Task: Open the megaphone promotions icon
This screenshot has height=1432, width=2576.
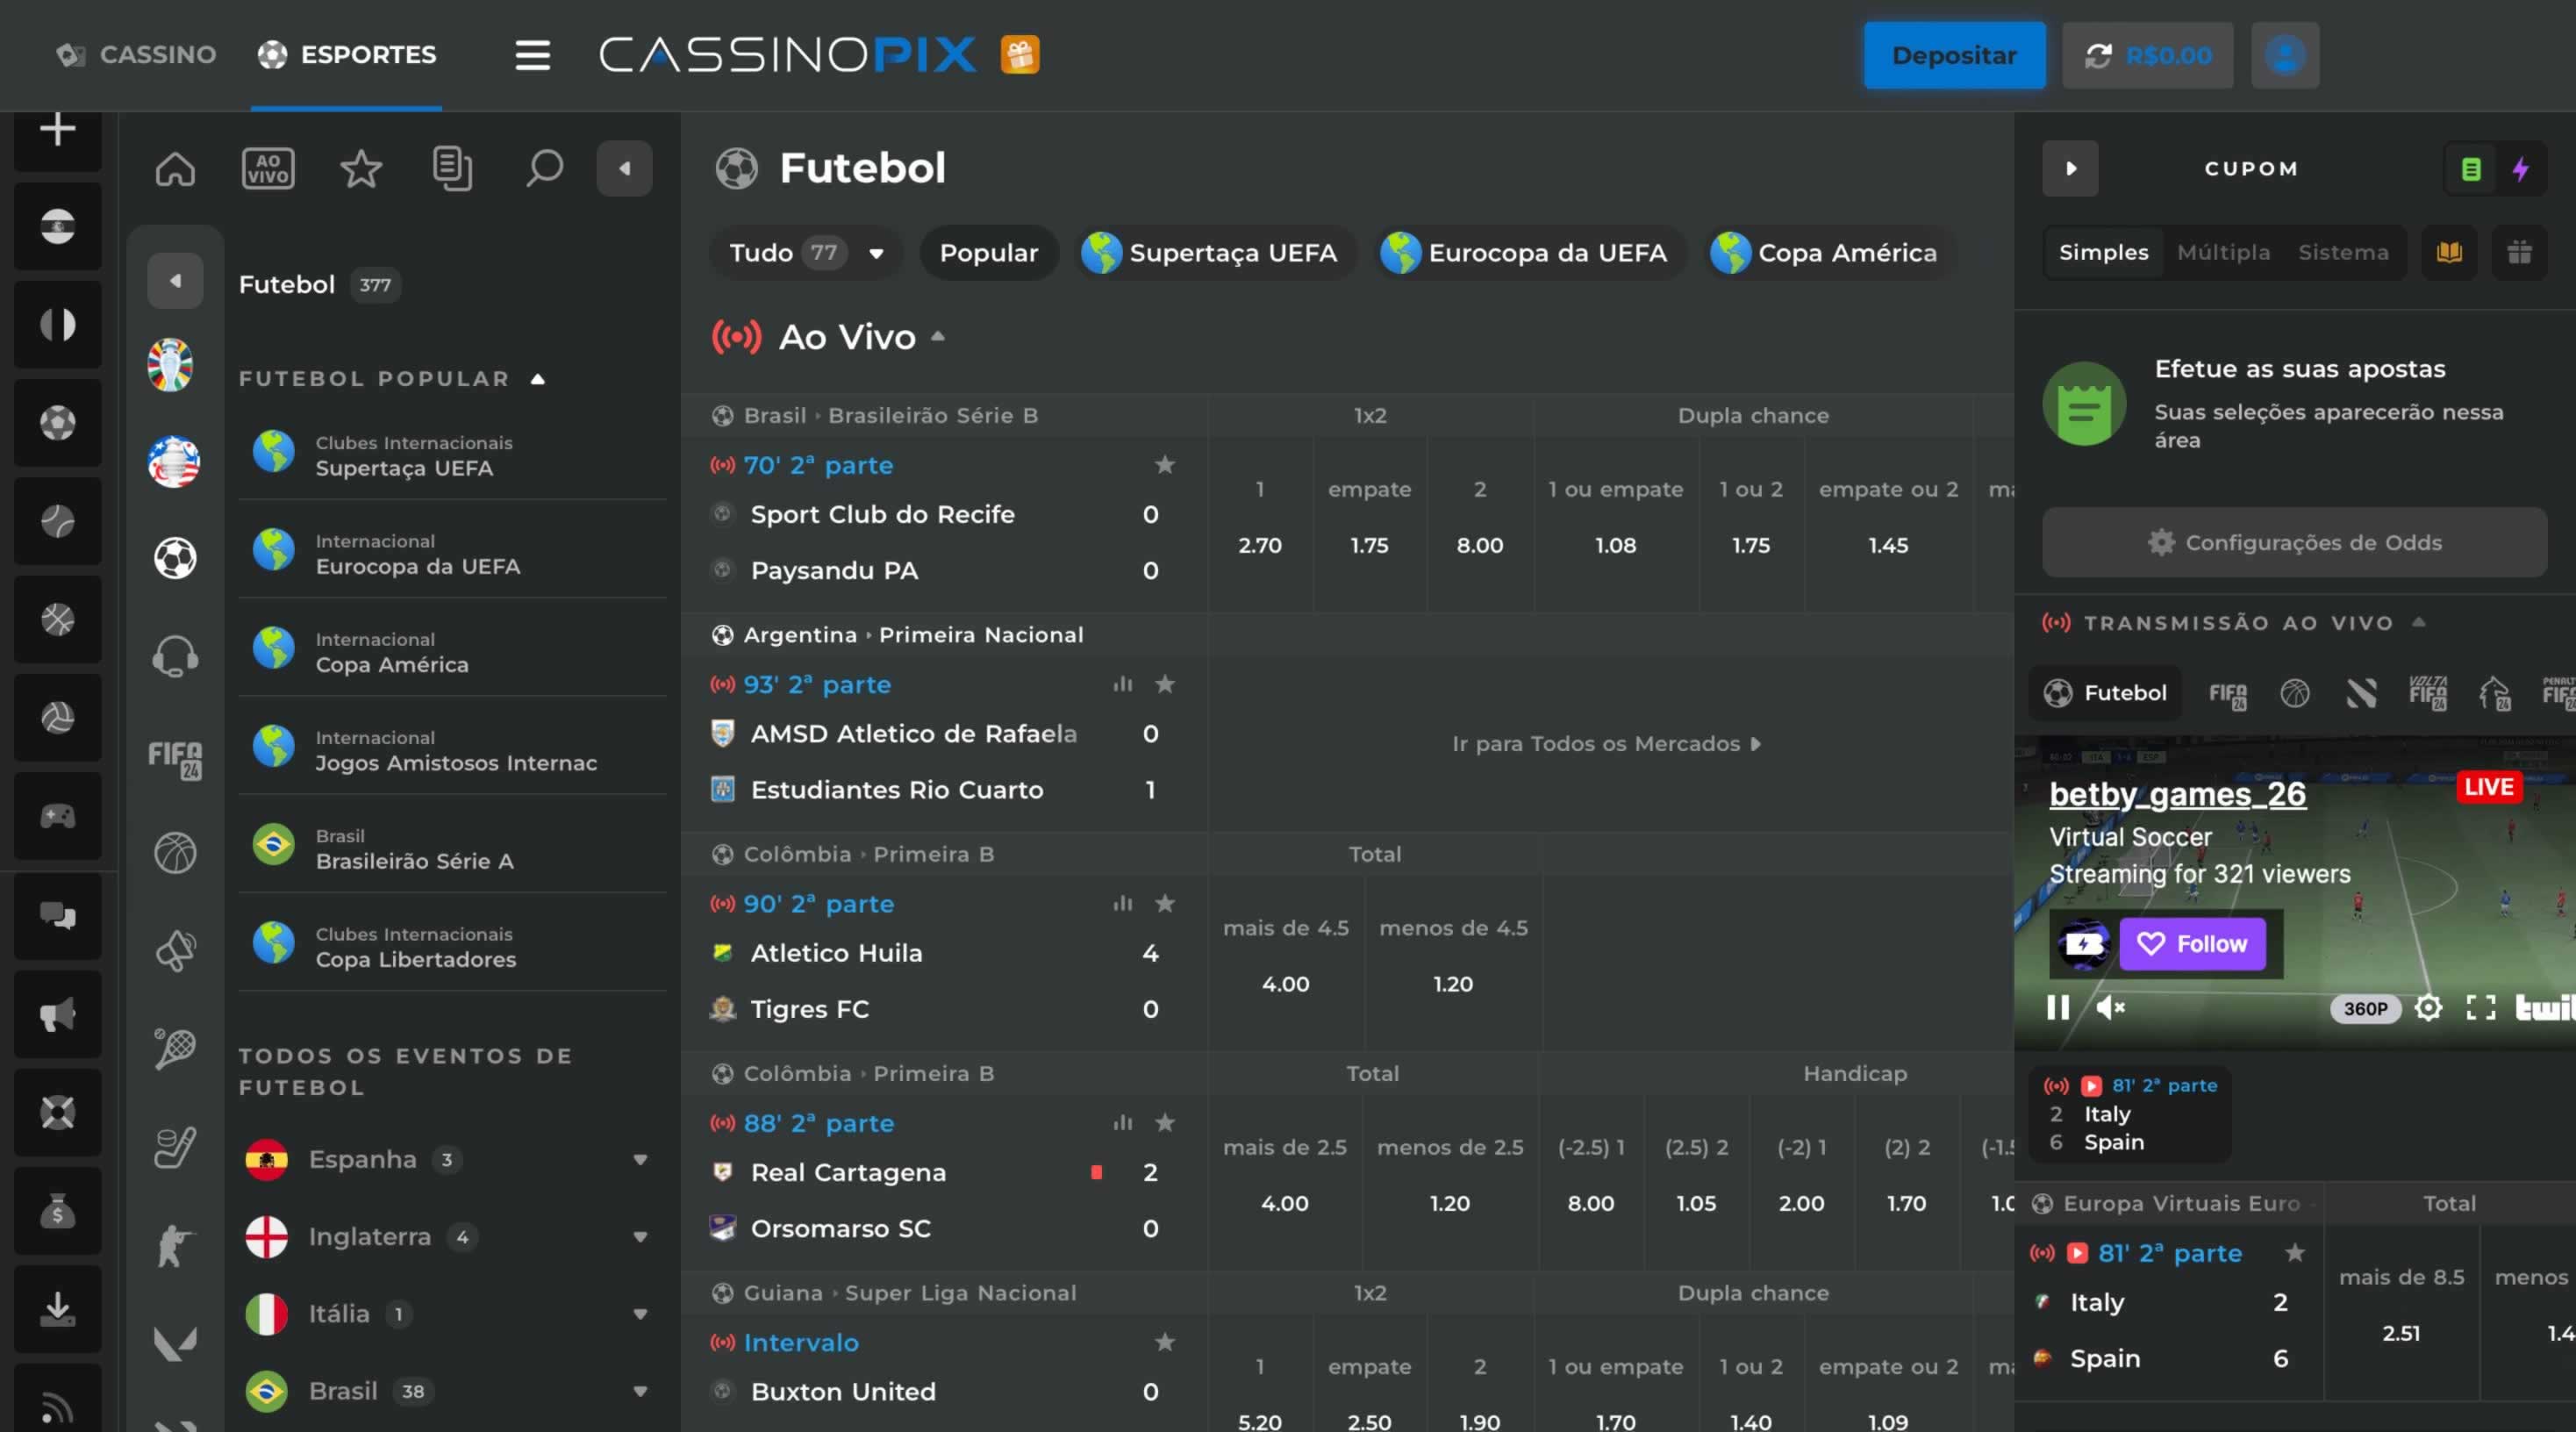Action: [58, 1014]
